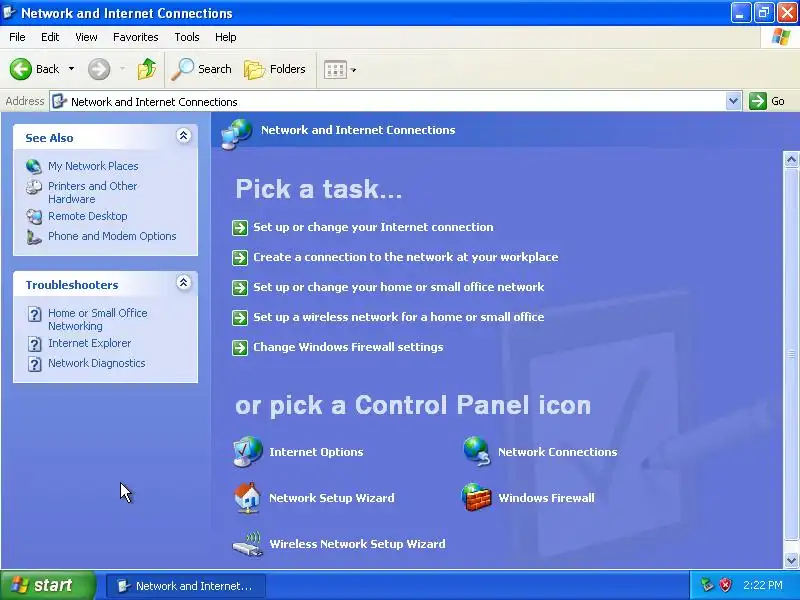Click the Safely Remove Hardware tray icon
The height and width of the screenshot is (600, 800).
pyautogui.click(x=707, y=585)
